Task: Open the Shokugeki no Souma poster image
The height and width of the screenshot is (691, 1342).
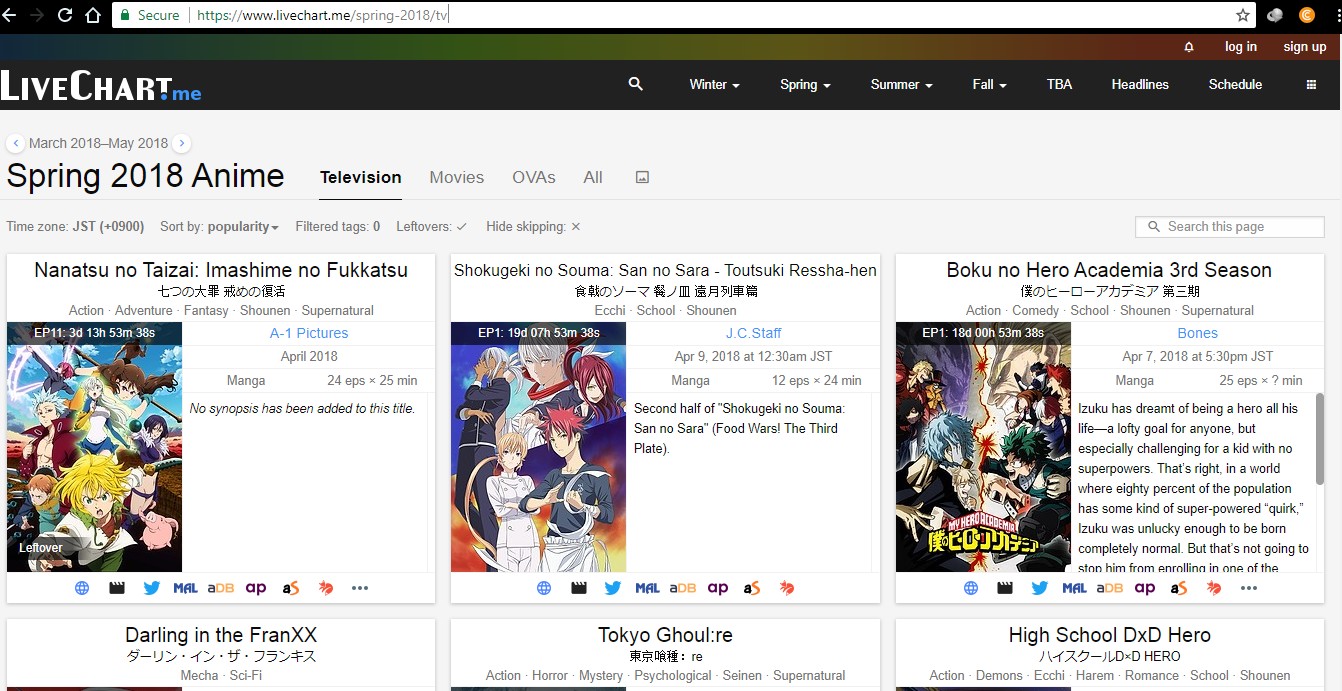Action: 538,447
